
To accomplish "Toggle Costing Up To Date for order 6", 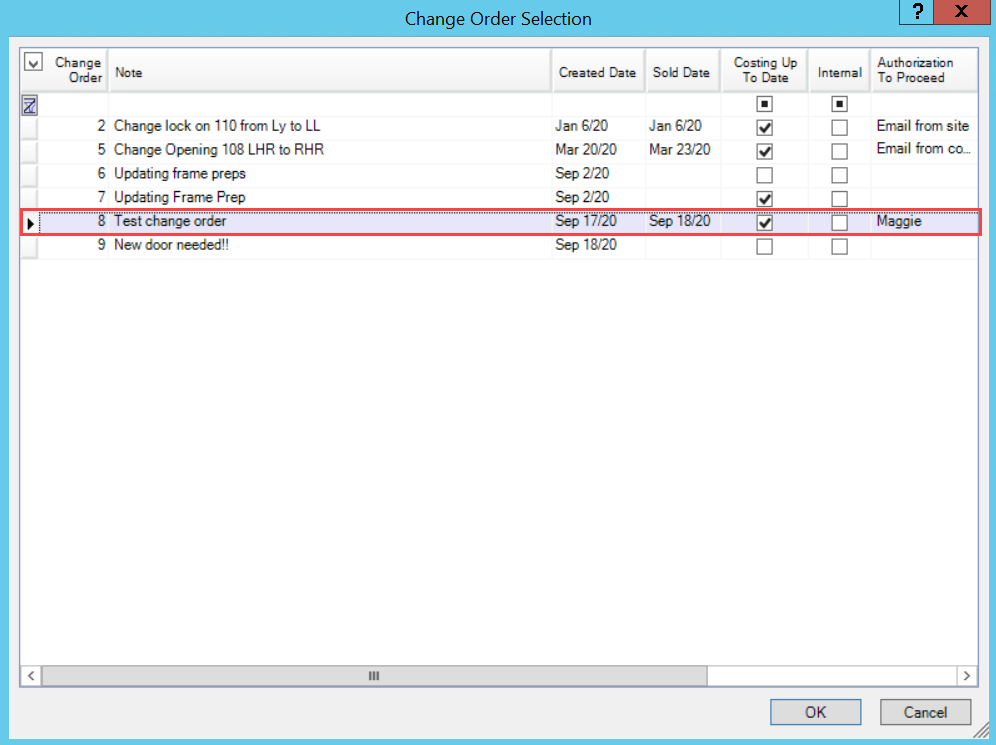I will (x=764, y=175).
